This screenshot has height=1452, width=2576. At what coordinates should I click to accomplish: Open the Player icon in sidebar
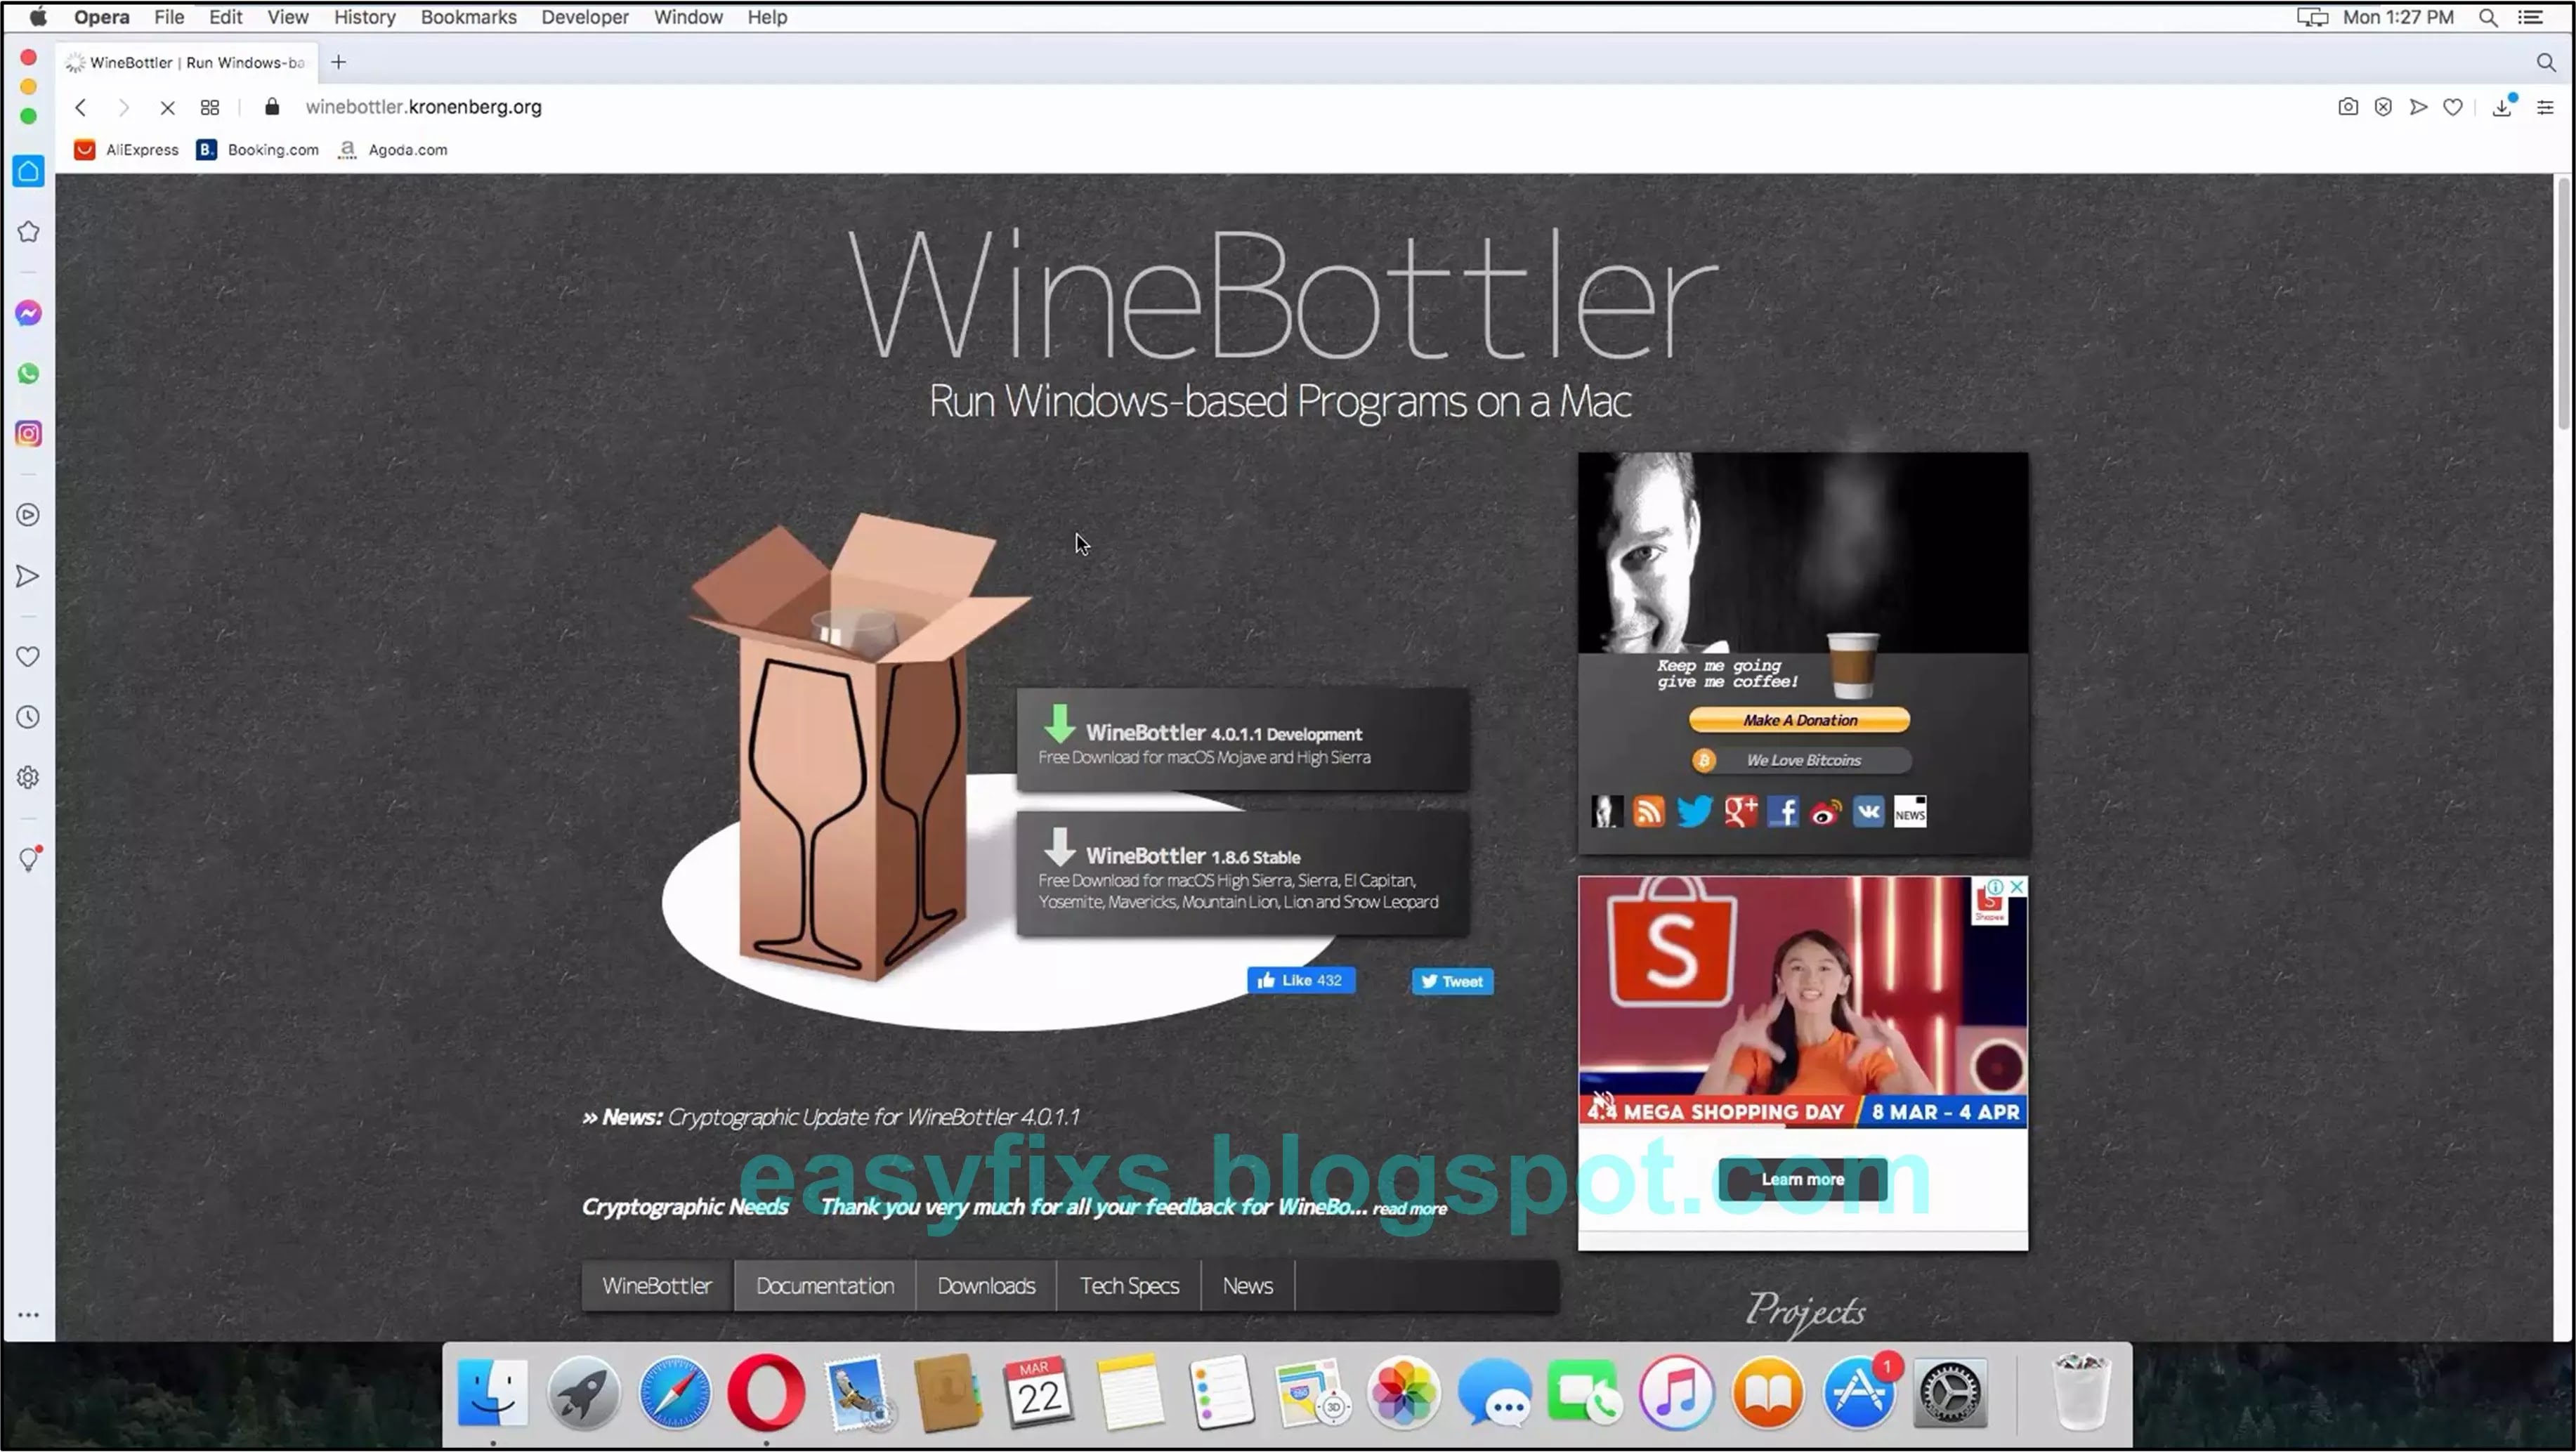pos(28,515)
